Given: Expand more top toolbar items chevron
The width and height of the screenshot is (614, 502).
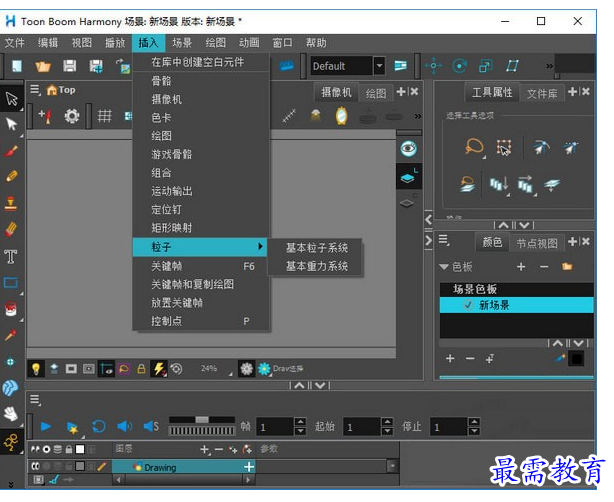Looking at the screenshot, I should [x=549, y=66].
